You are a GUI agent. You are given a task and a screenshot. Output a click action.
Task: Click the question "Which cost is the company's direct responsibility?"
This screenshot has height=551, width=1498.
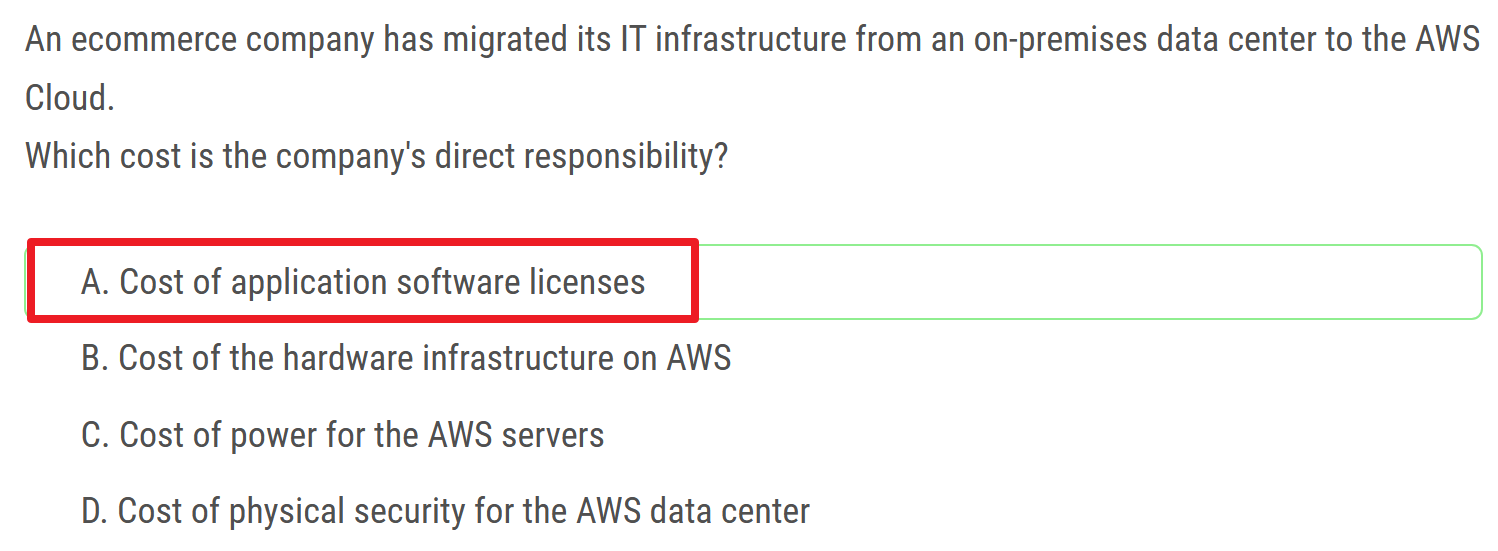click(x=376, y=156)
